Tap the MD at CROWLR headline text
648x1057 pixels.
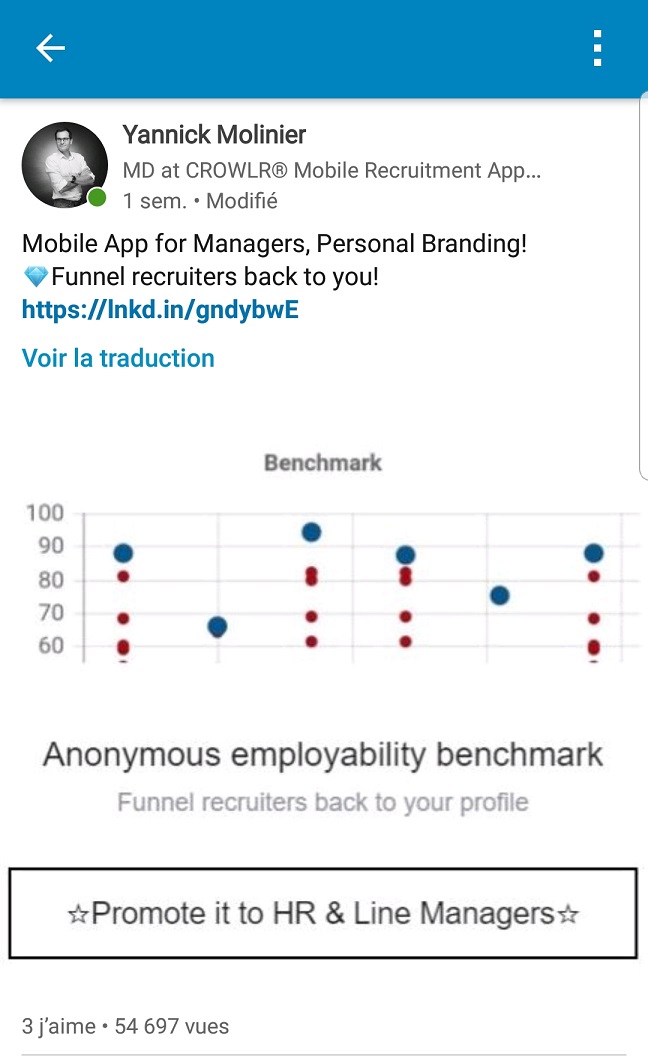point(332,171)
